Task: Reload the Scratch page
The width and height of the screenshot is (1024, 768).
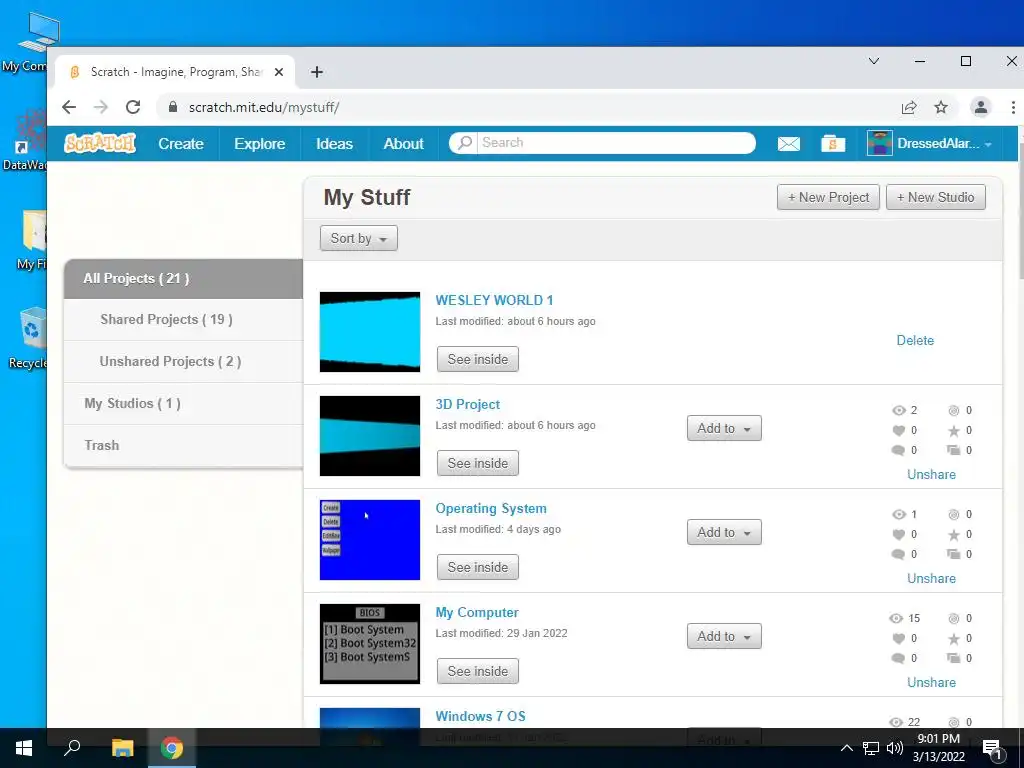Action: (x=133, y=107)
